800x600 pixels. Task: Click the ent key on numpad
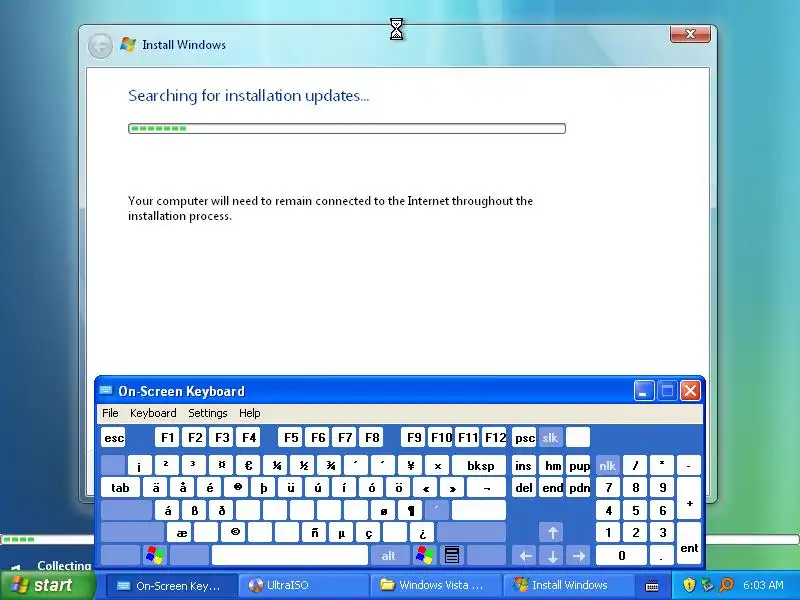pyautogui.click(x=689, y=544)
